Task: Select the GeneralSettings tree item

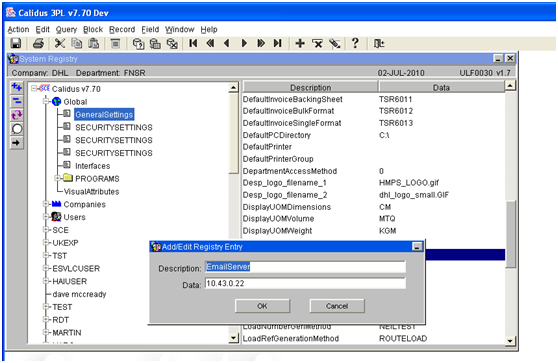Action: click(104, 115)
